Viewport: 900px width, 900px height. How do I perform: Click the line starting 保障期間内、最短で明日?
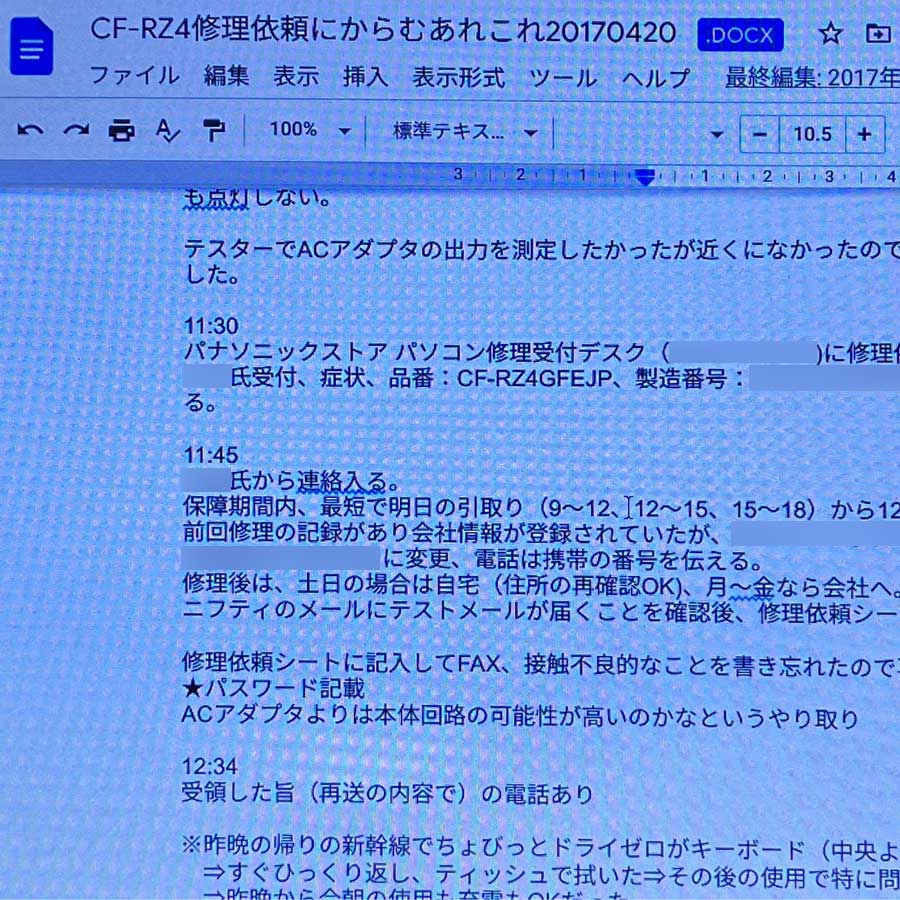pos(541,507)
